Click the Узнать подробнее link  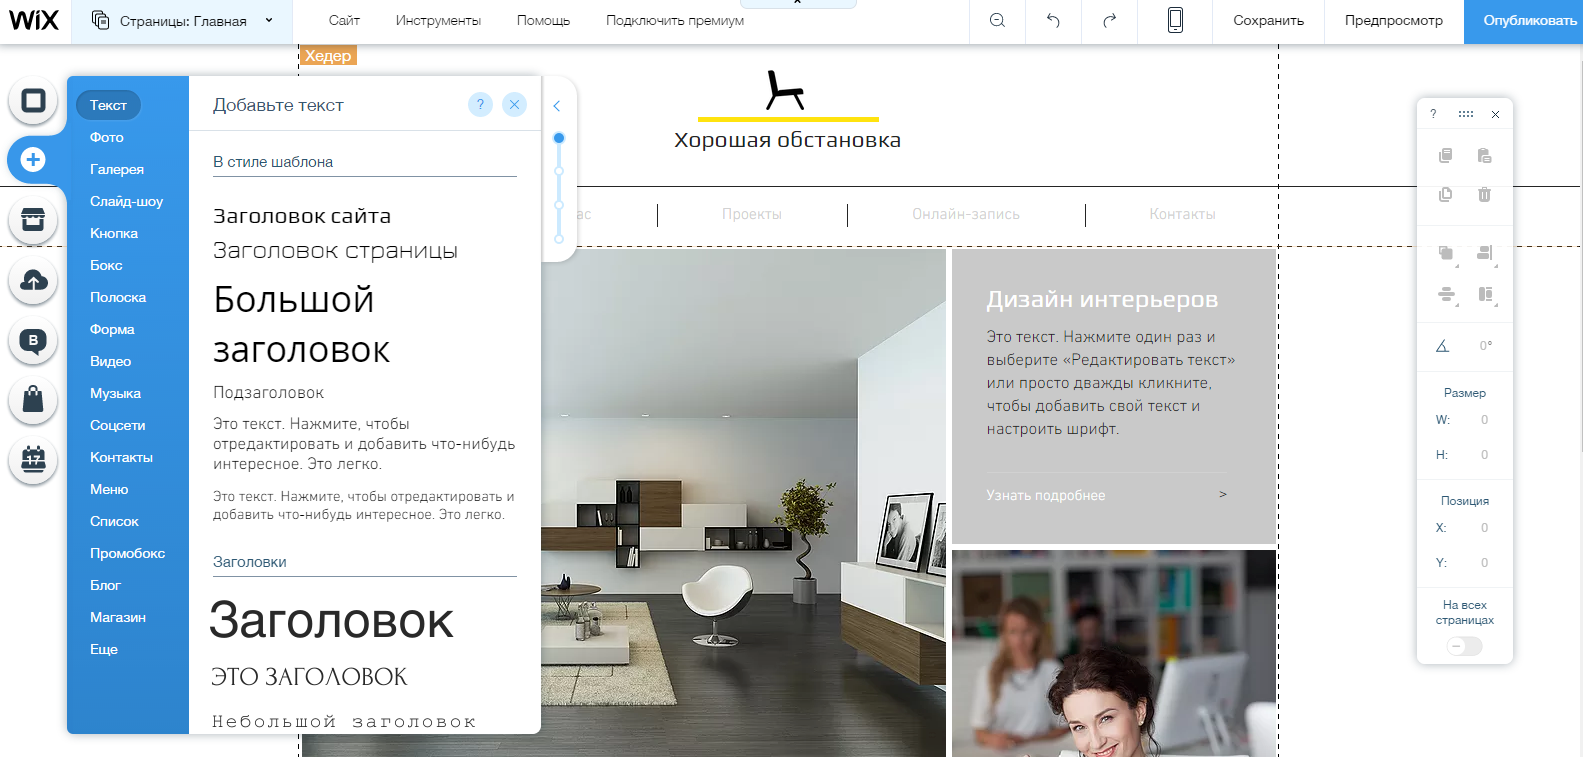(x=1046, y=495)
